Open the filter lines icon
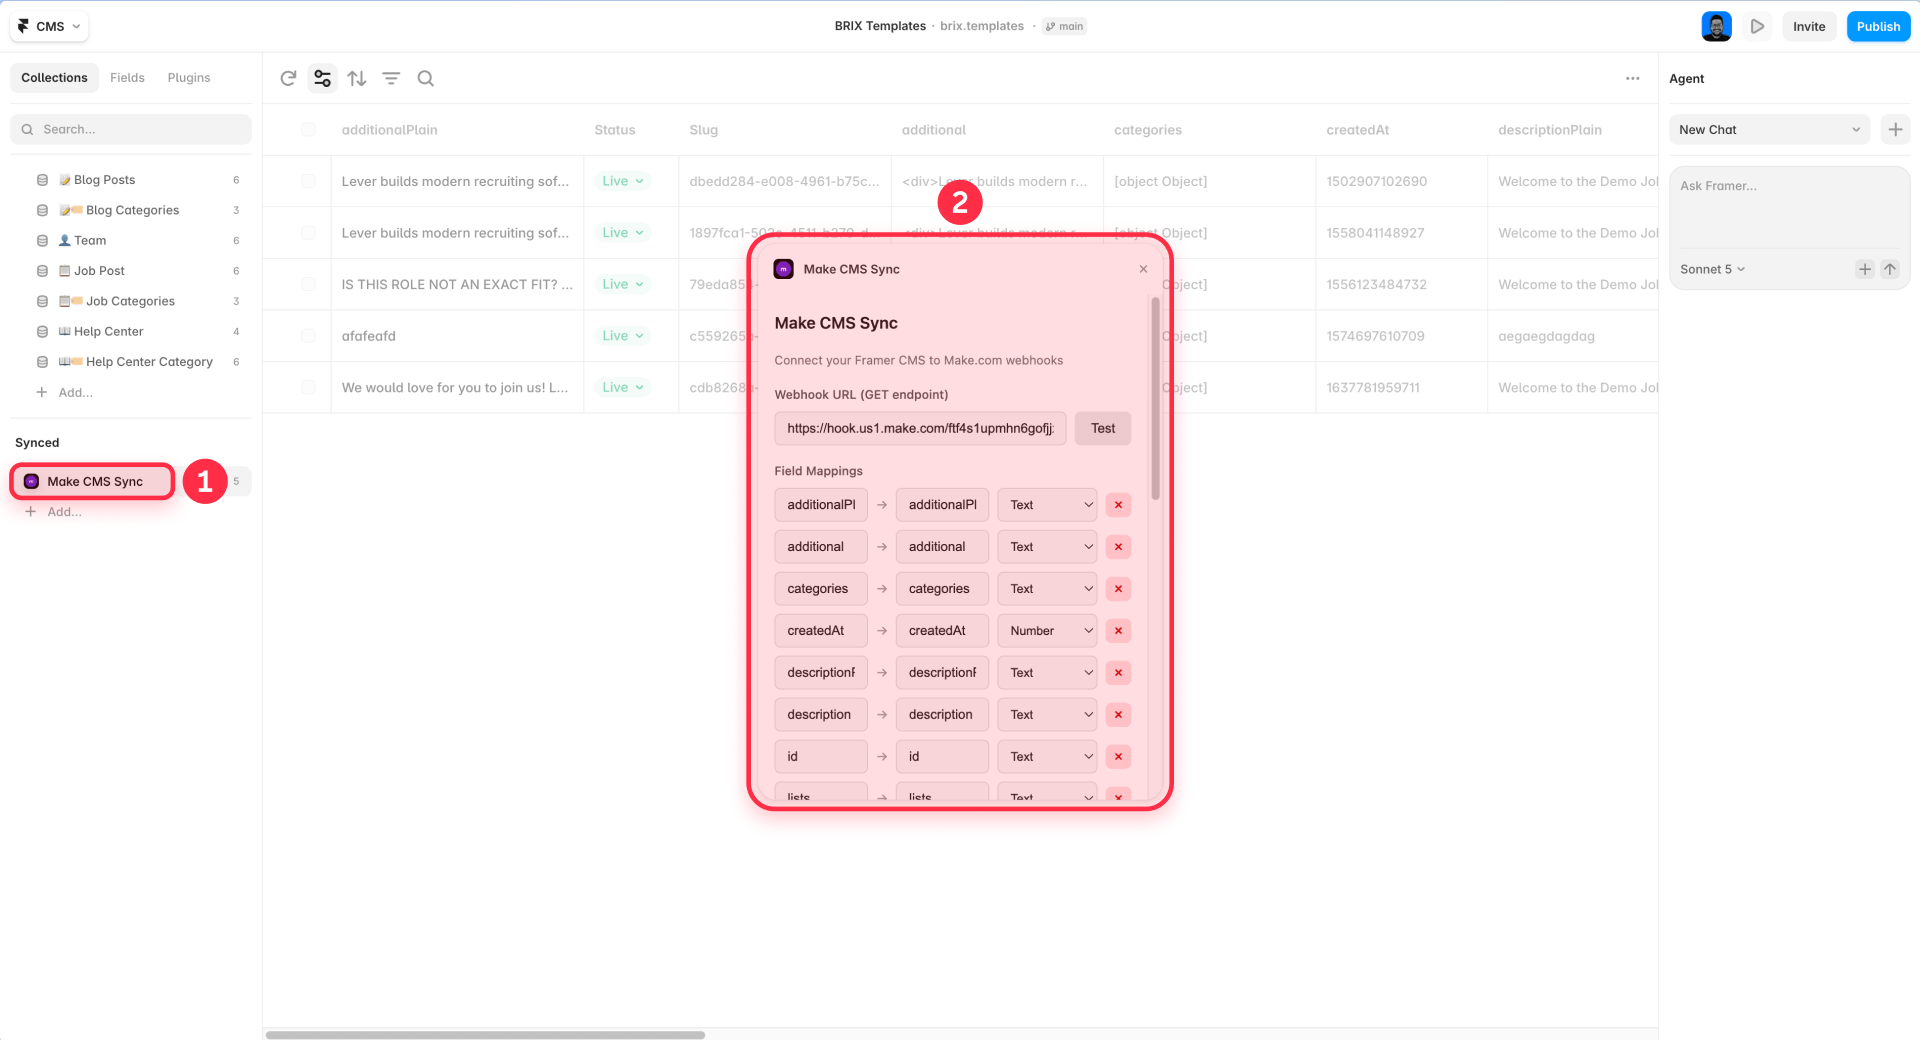This screenshot has height=1040, width=1920. coord(391,78)
